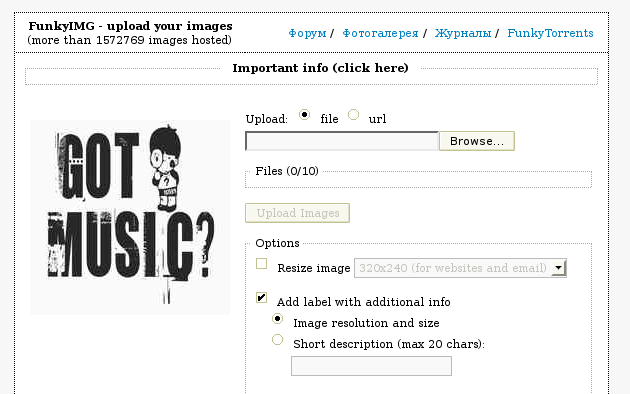This screenshot has width=630, height=394.
Task: Click the FunkyIMG upload your images title
Action: [x=131, y=26]
